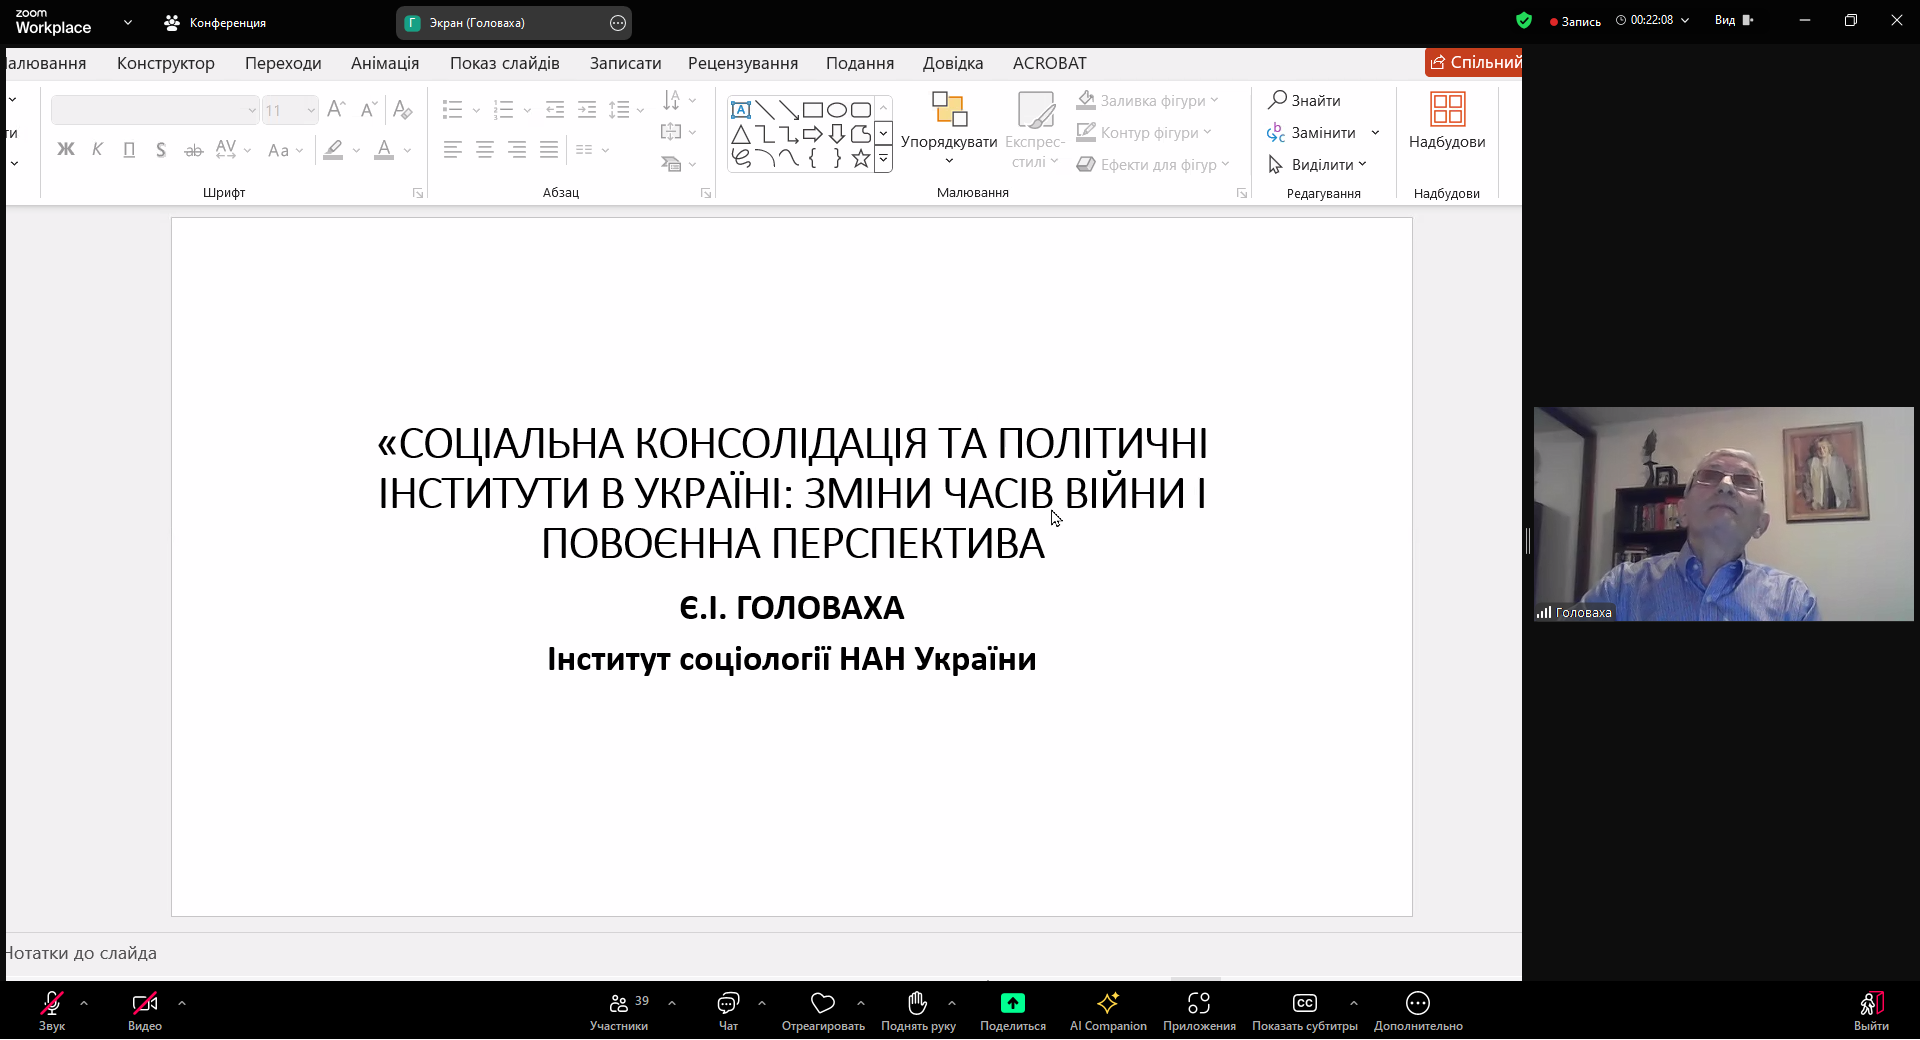Click Знайти to search the presentation

pyautogui.click(x=1304, y=100)
